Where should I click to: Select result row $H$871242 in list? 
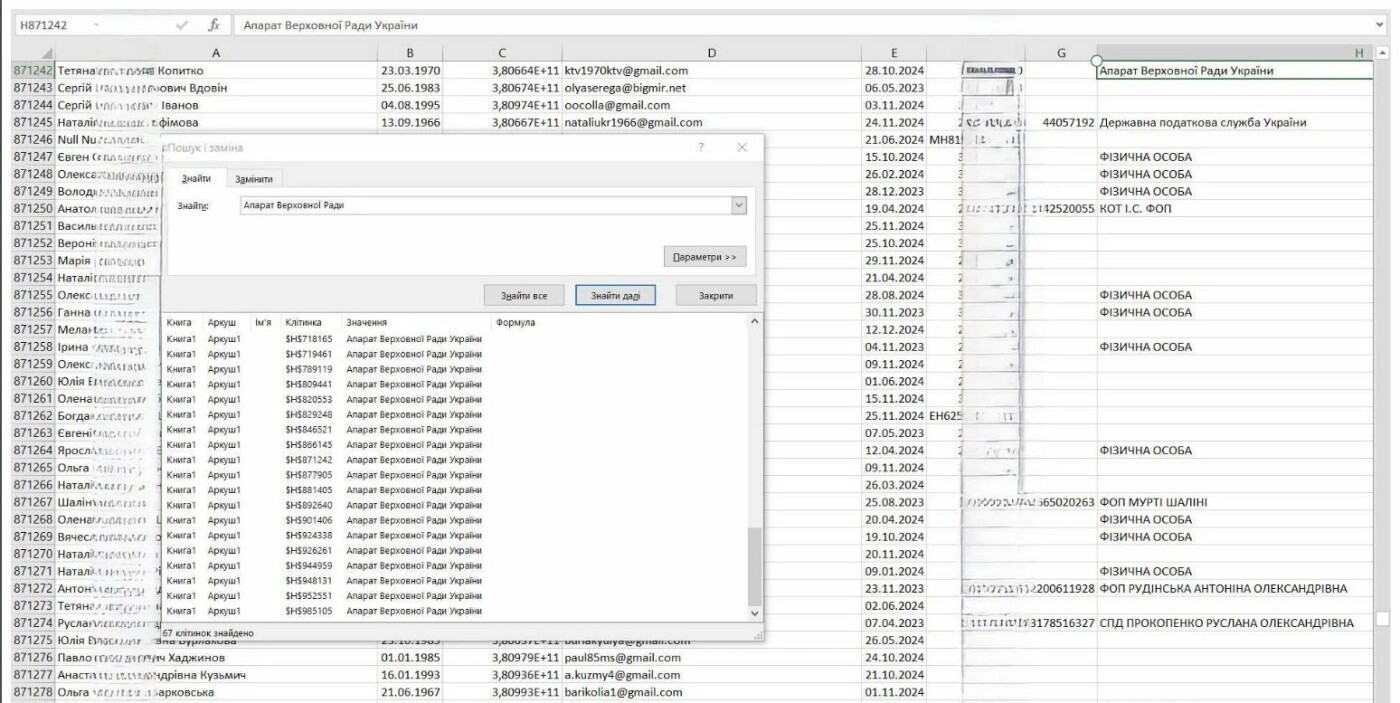tap(308, 461)
